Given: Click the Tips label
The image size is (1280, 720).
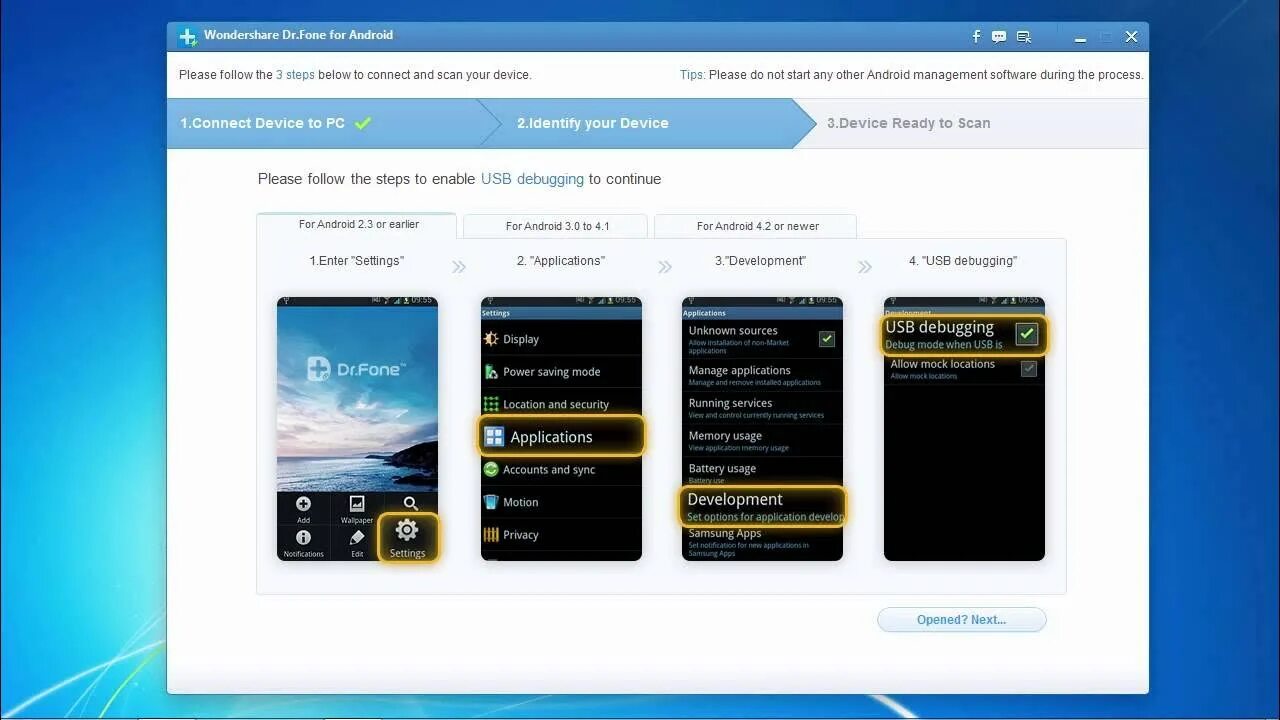Looking at the screenshot, I should pyautogui.click(x=692, y=75).
